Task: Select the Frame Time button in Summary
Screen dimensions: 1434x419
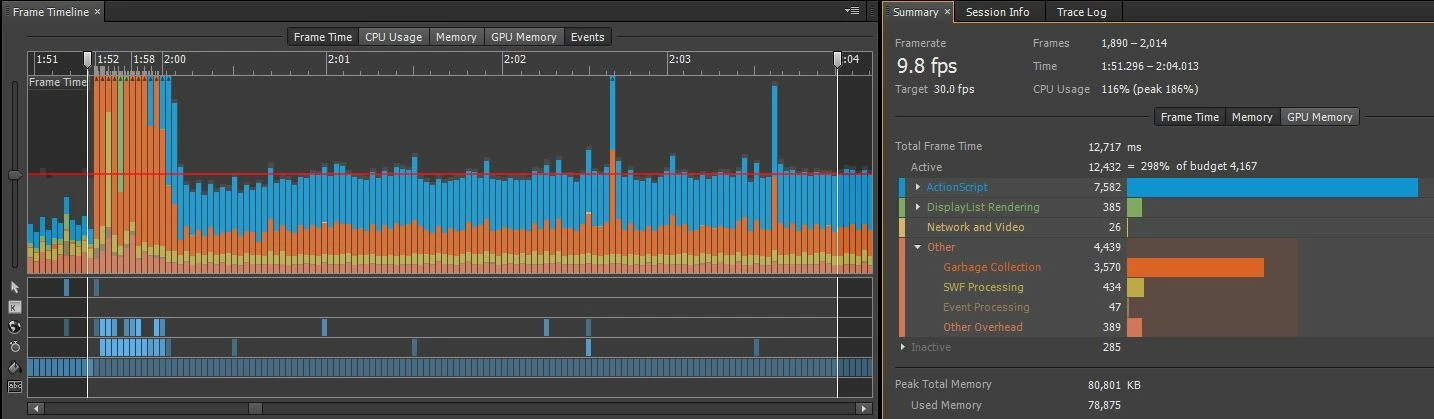Action: click(1190, 117)
